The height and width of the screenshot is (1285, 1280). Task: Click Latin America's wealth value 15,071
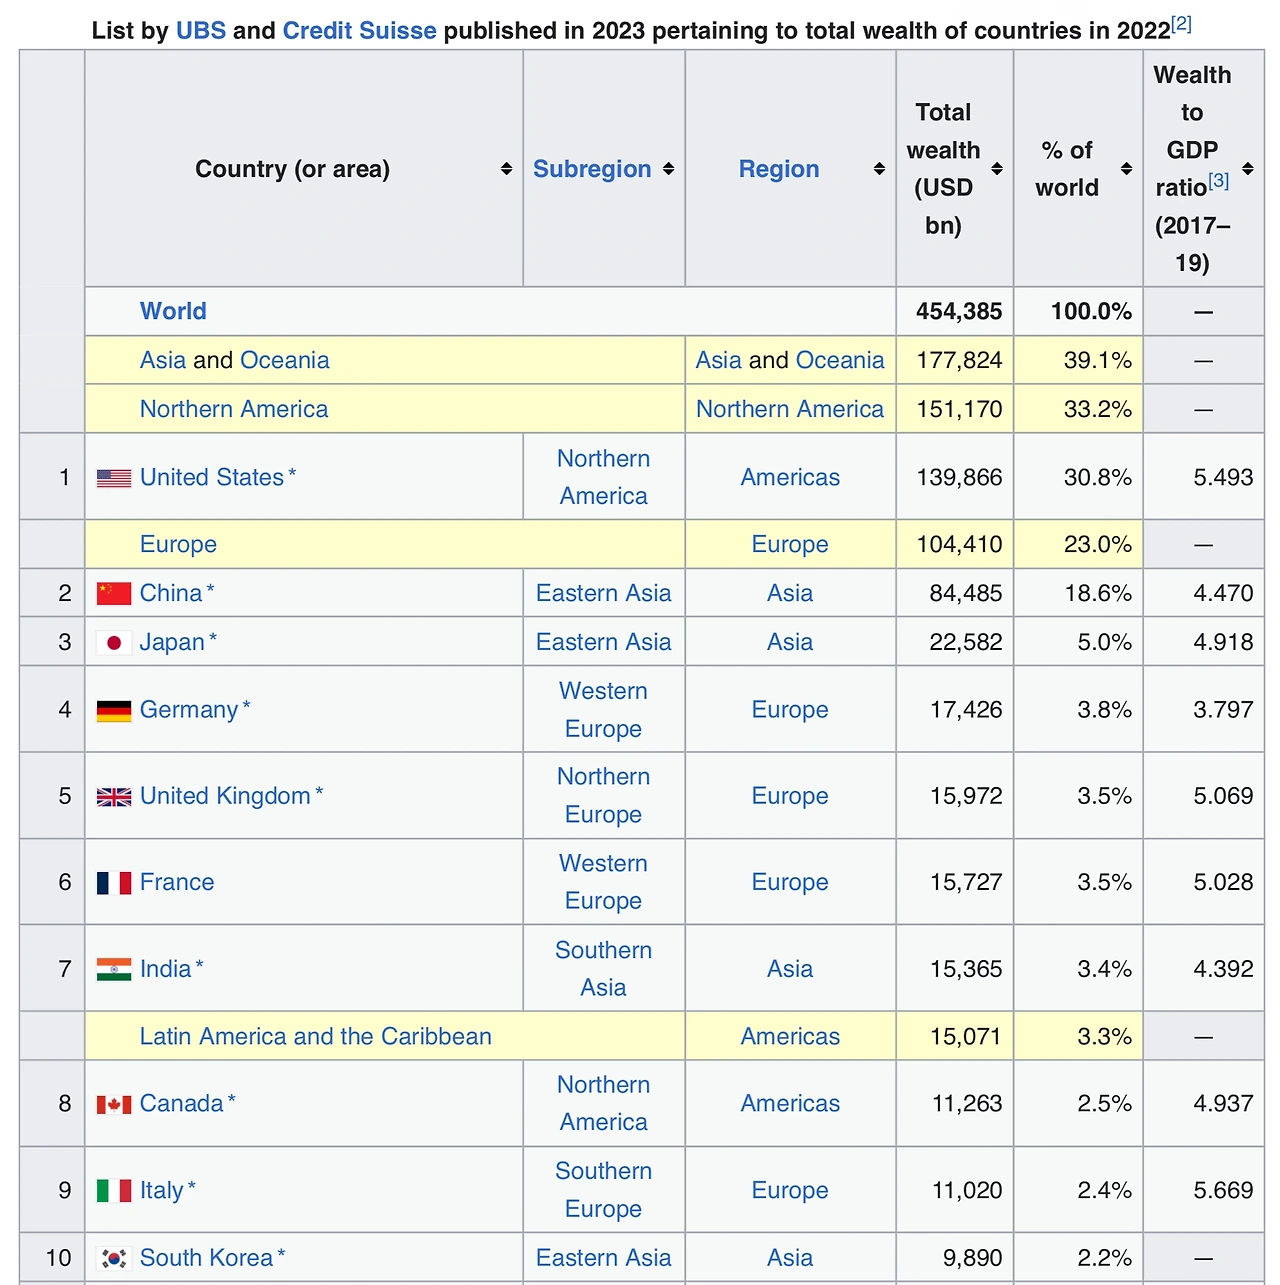[x=966, y=1036]
